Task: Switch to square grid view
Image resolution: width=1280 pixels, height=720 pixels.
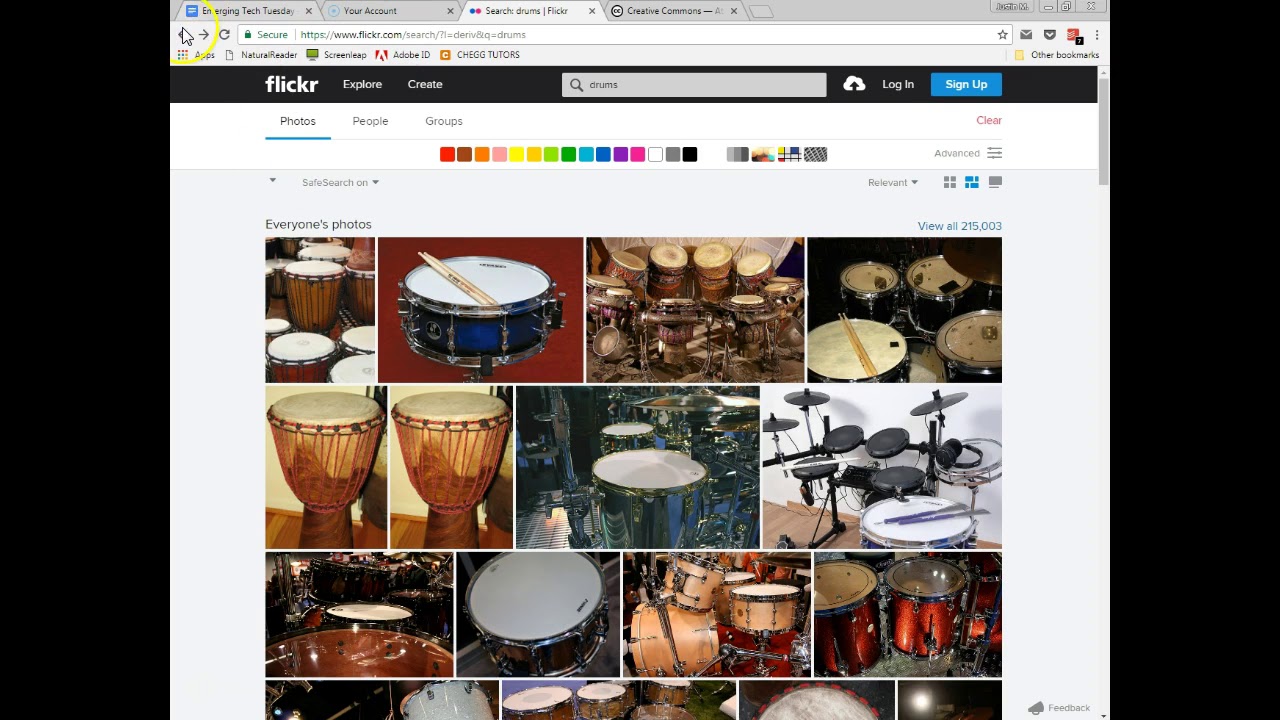Action: point(950,182)
